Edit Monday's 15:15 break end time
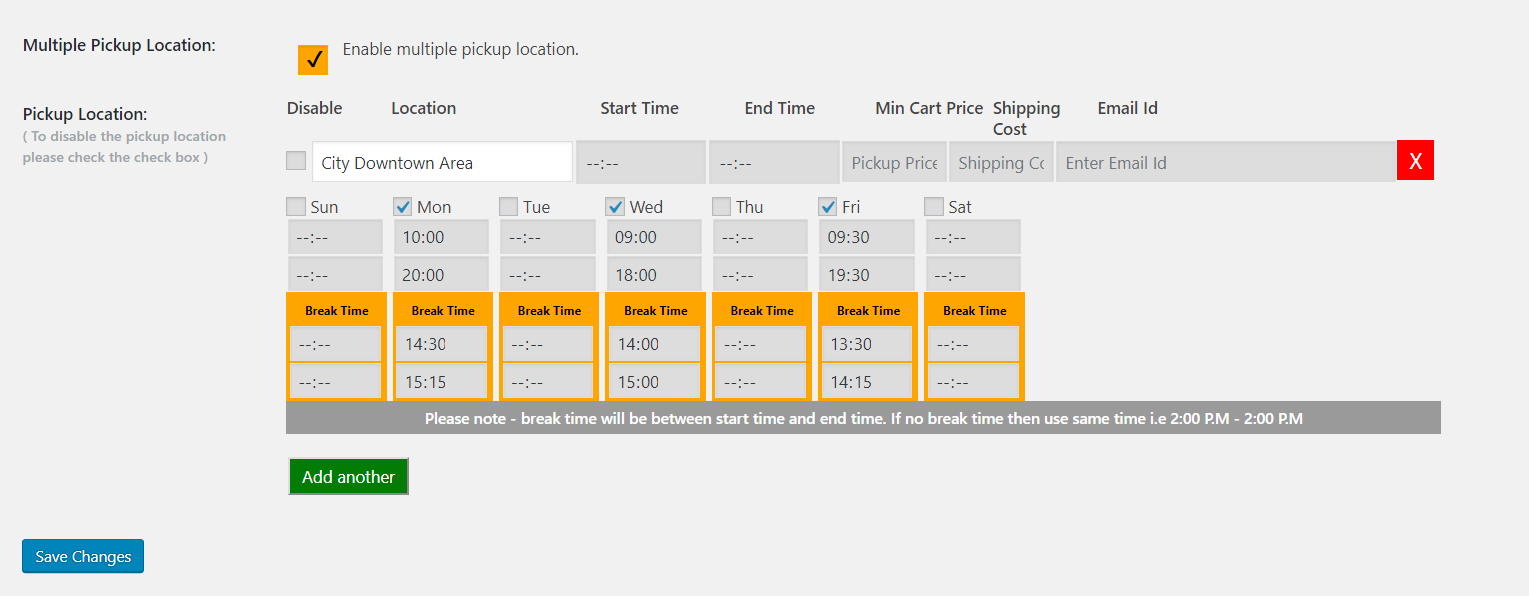The image size is (1529, 596). [x=442, y=381]
